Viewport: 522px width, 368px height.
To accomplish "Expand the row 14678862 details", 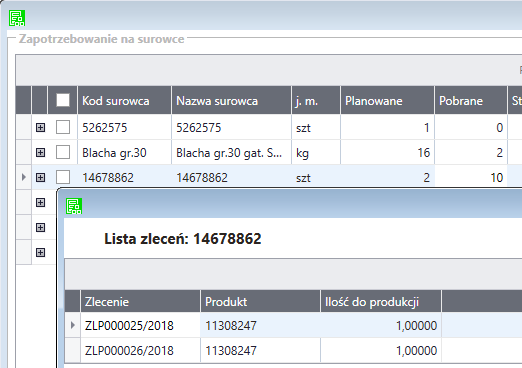I will coord(40,177).
